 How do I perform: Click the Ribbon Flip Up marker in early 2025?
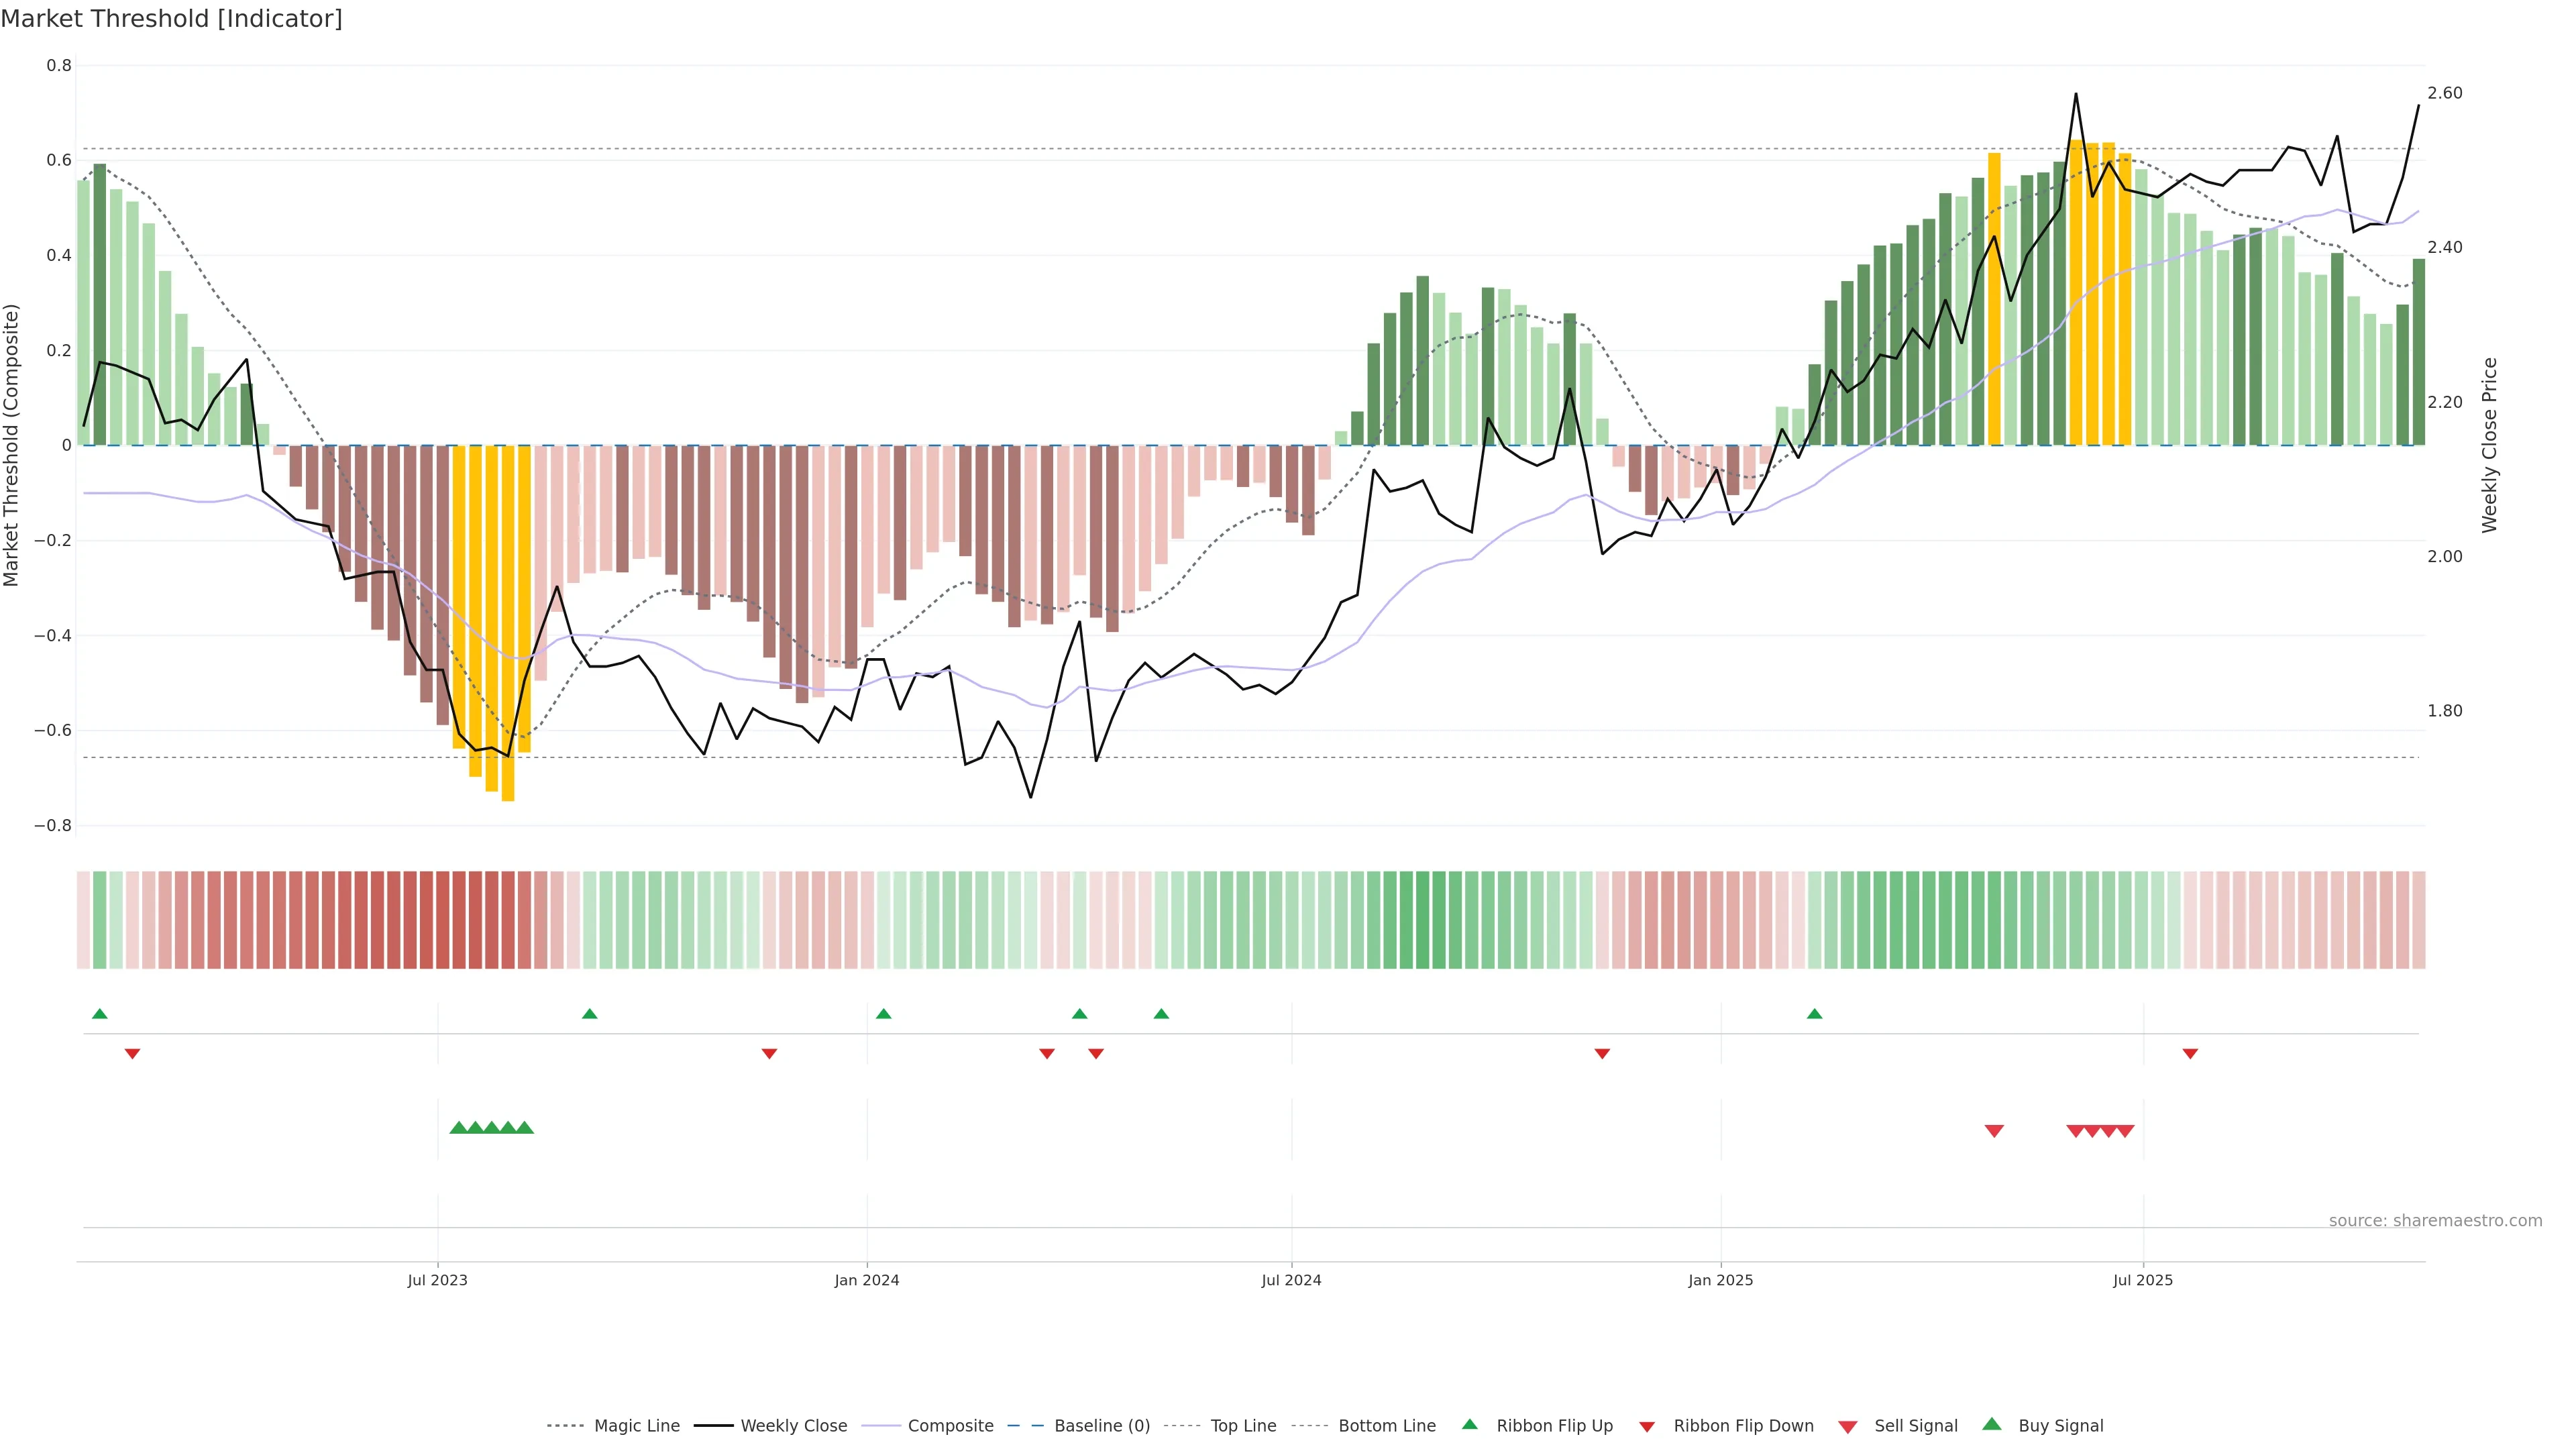tap(1815, 1014)
